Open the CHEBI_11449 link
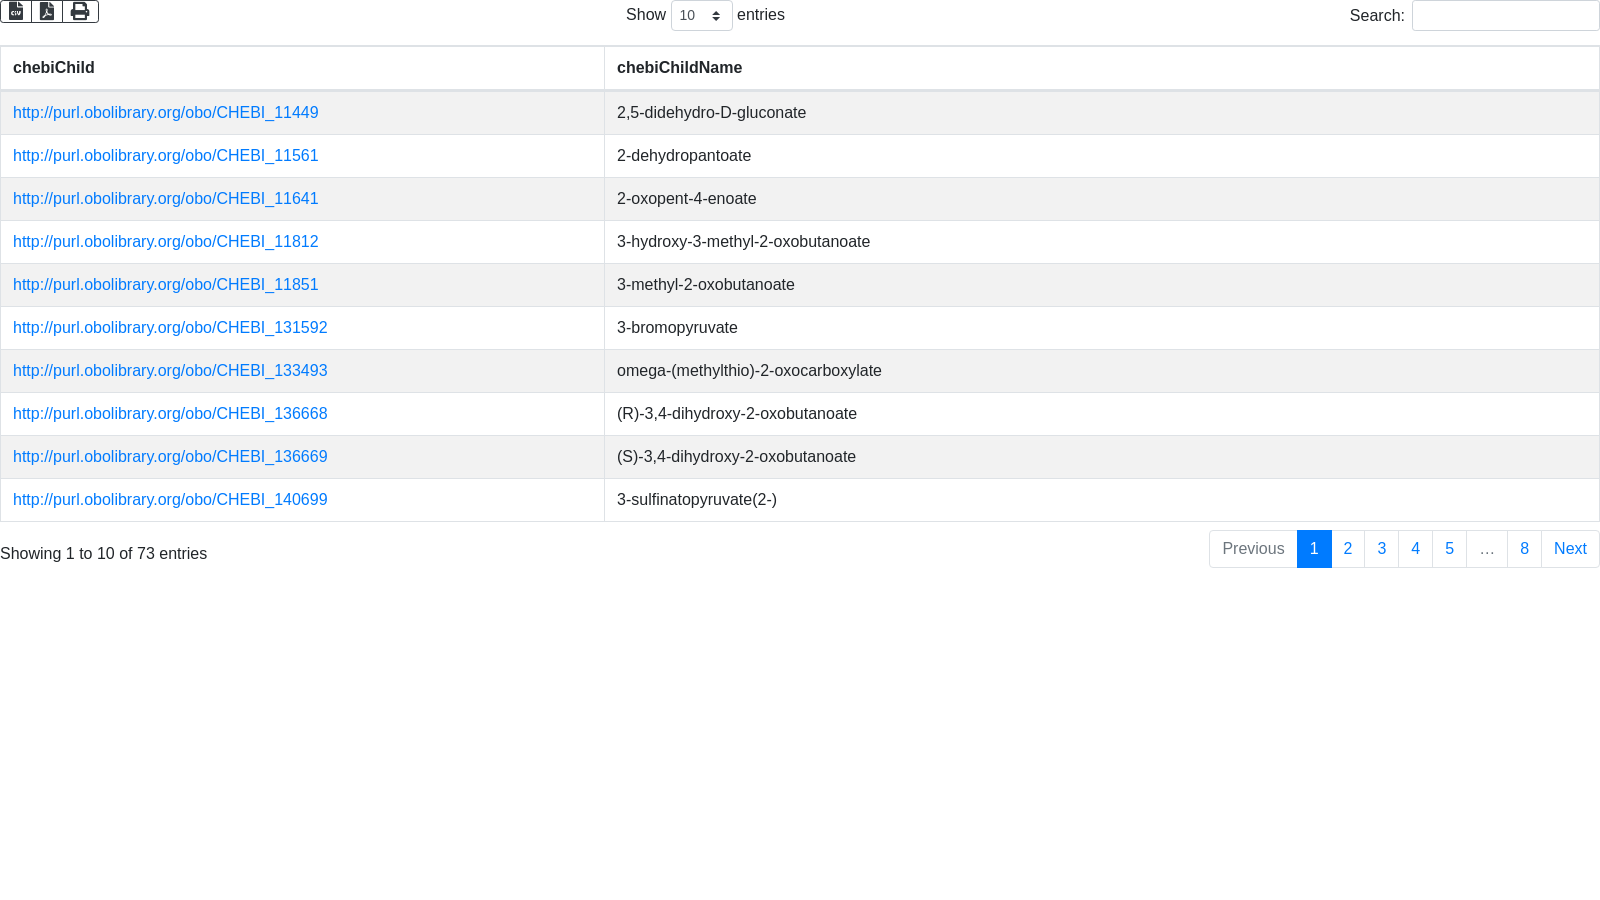The image size is (1600, 900). (166, 113)
